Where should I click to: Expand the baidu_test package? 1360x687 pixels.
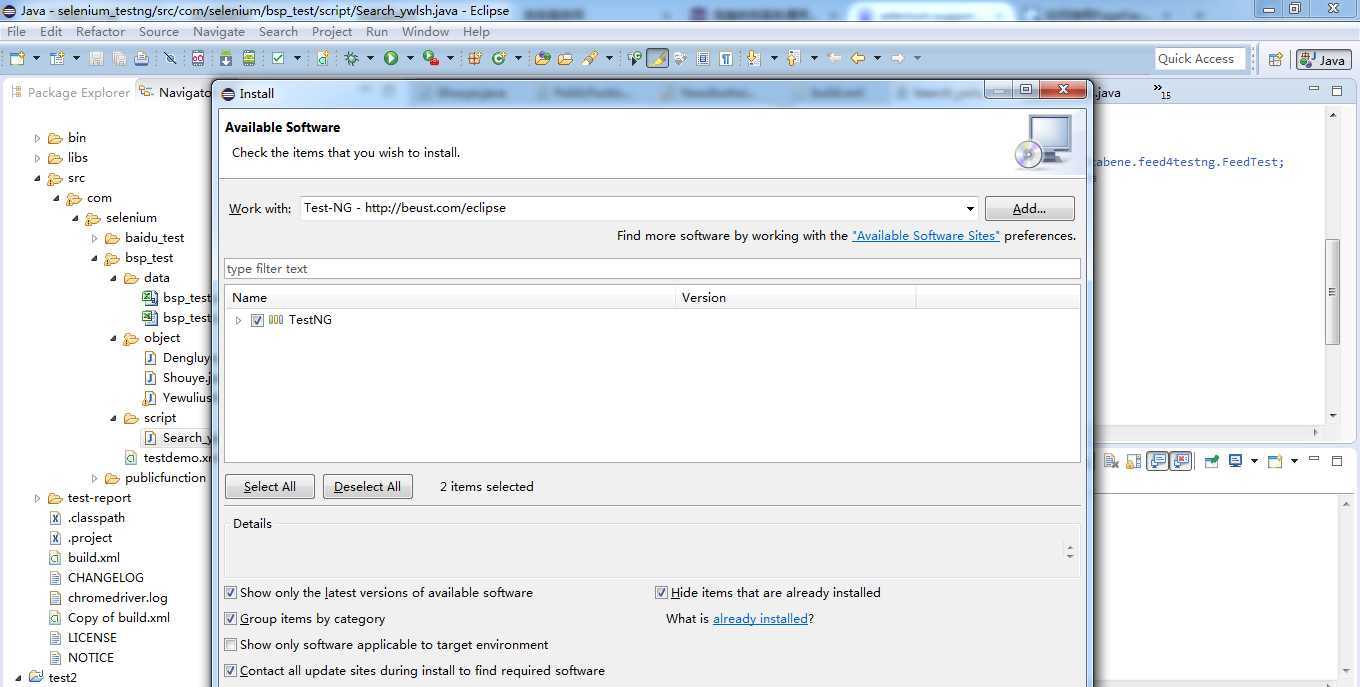click(95, 238)
